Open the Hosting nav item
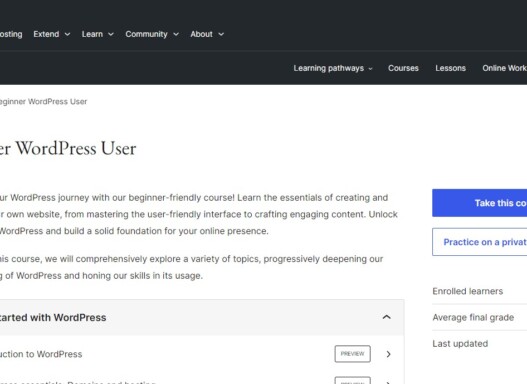Viewport: 527px width, 384px height. (x=11, y=34)
